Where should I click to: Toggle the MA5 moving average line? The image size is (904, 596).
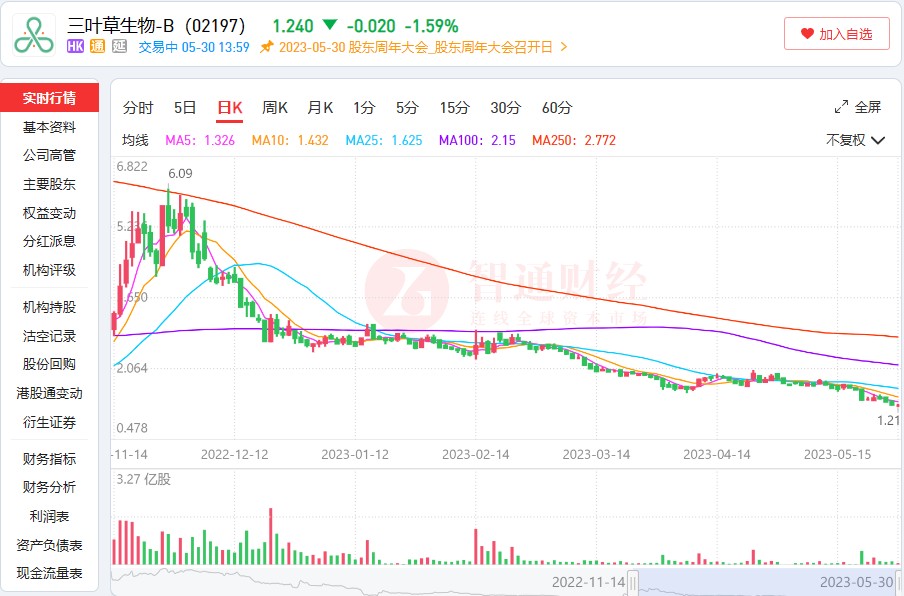point(200,141)
